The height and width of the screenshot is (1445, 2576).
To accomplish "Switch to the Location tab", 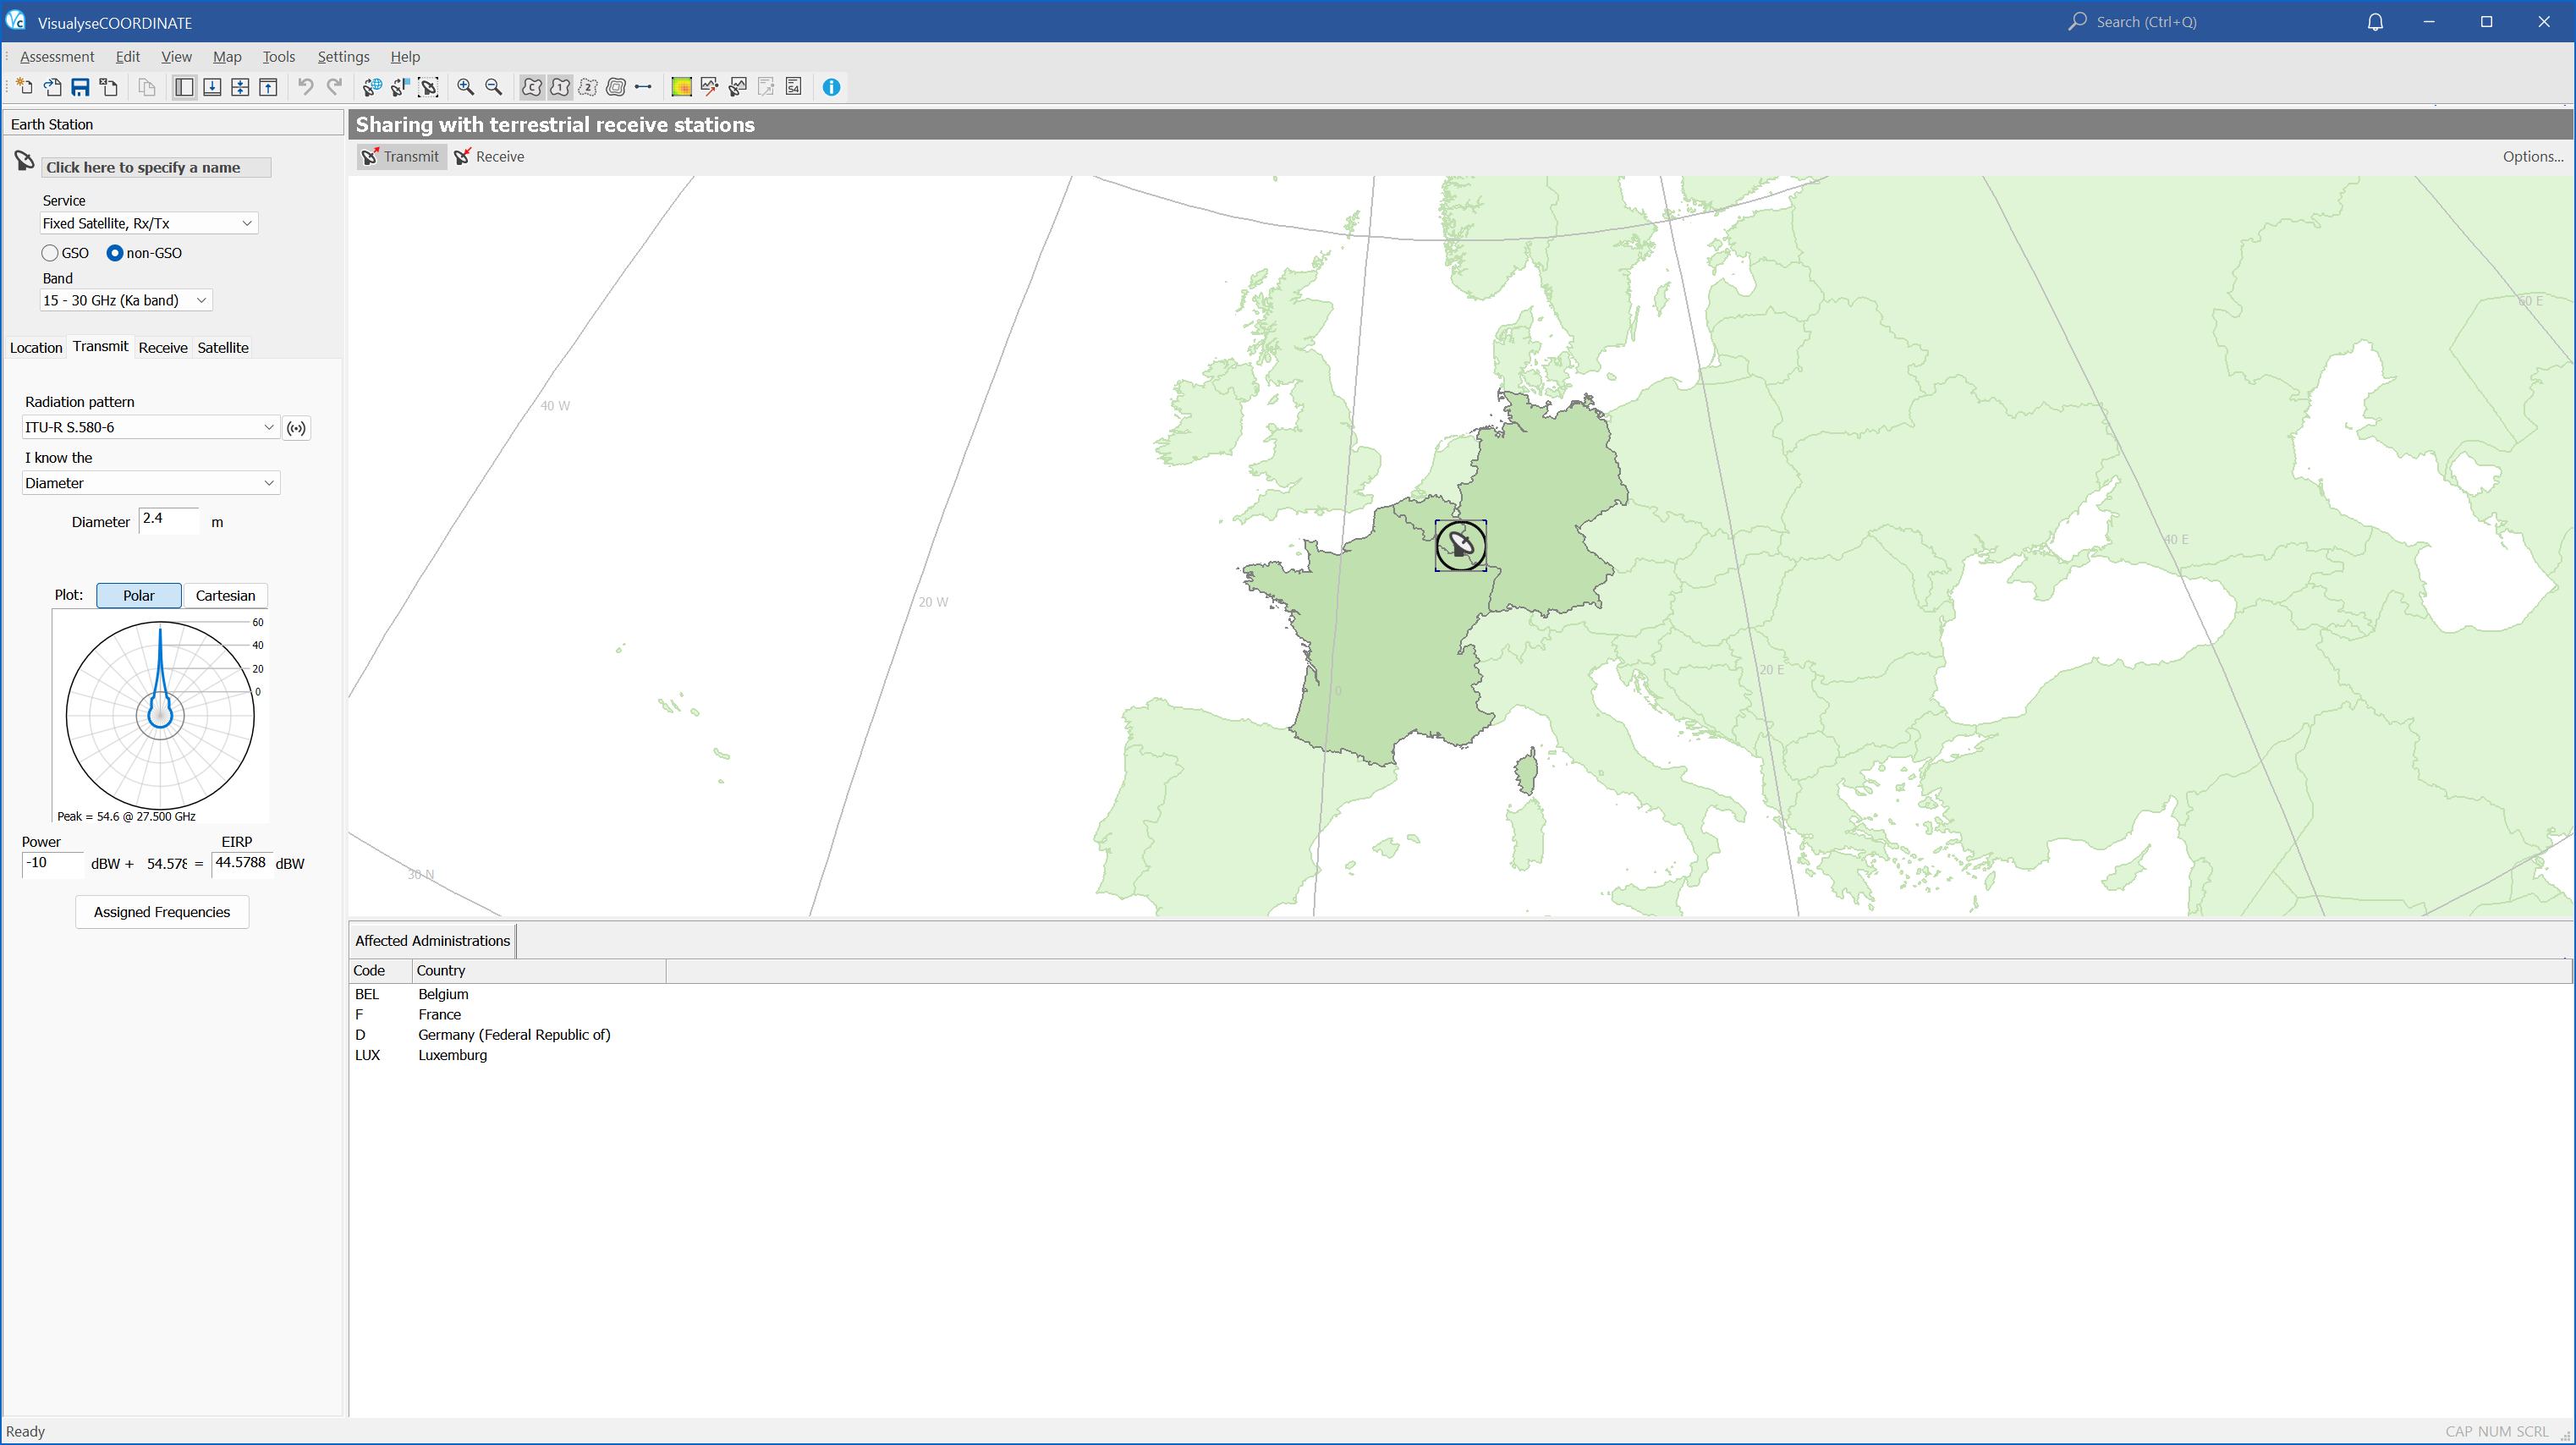I will click(36, 348).
